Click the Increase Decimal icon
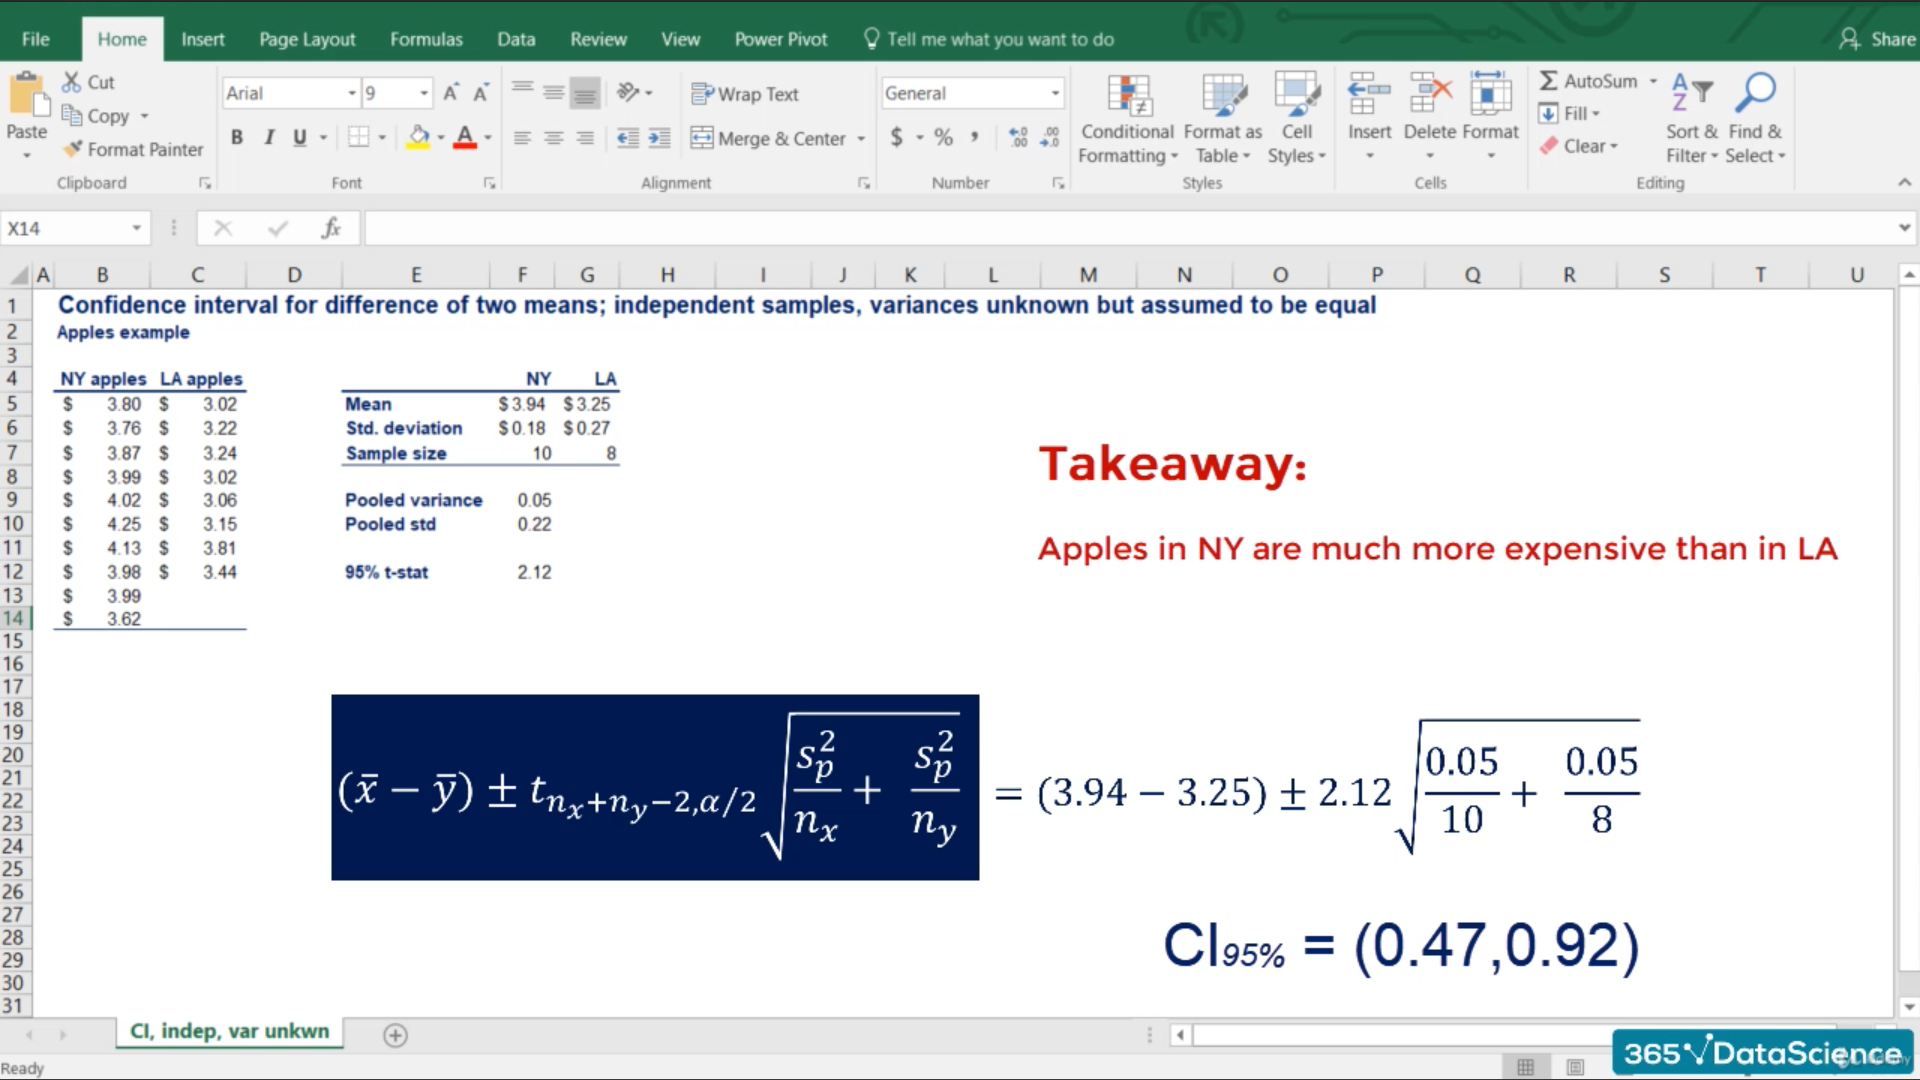This screenshot has width=1920, height=1080. click(x=1018, y=138)
